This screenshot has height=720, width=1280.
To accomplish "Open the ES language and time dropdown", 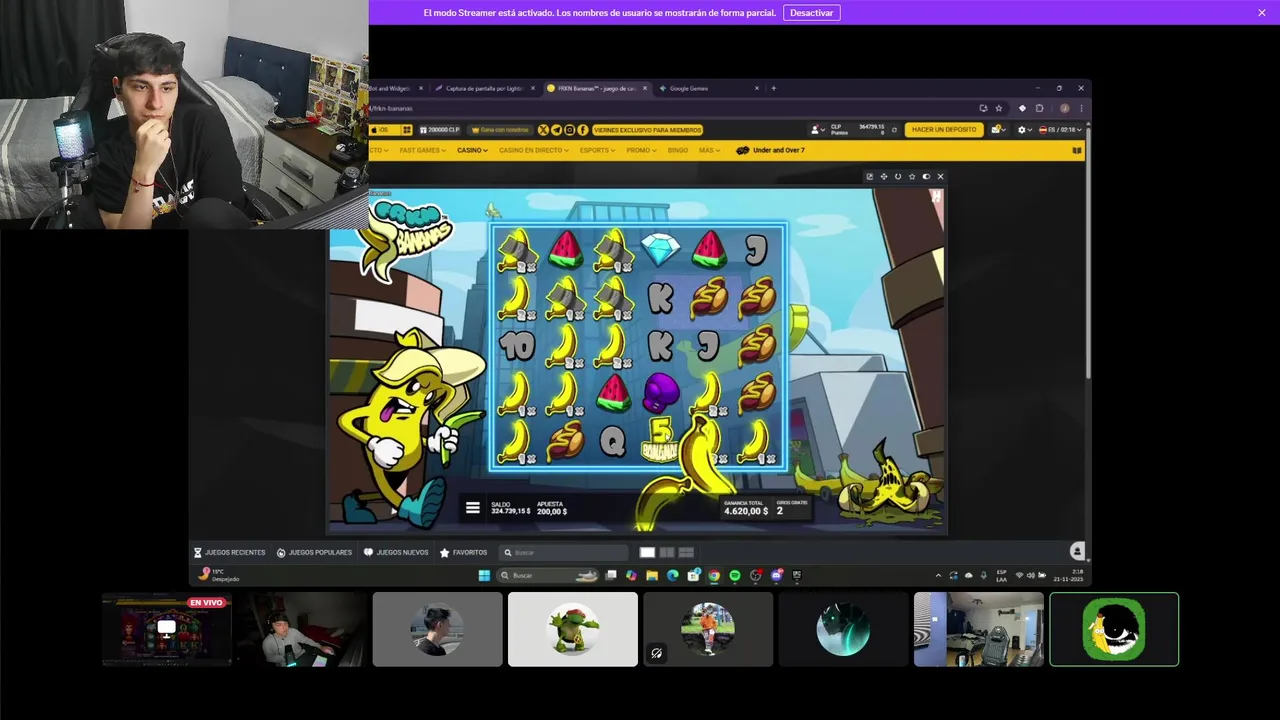I will [x=1060, y=130].
